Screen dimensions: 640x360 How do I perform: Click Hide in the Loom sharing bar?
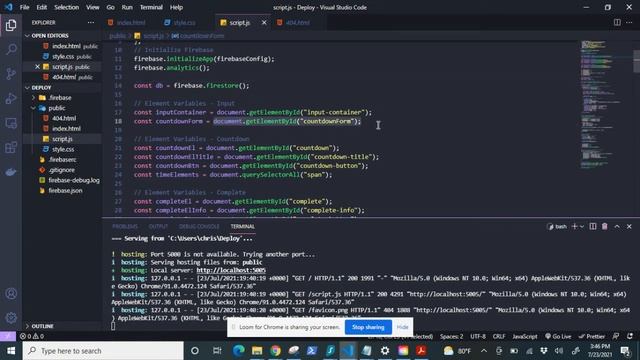pos(402,327)
